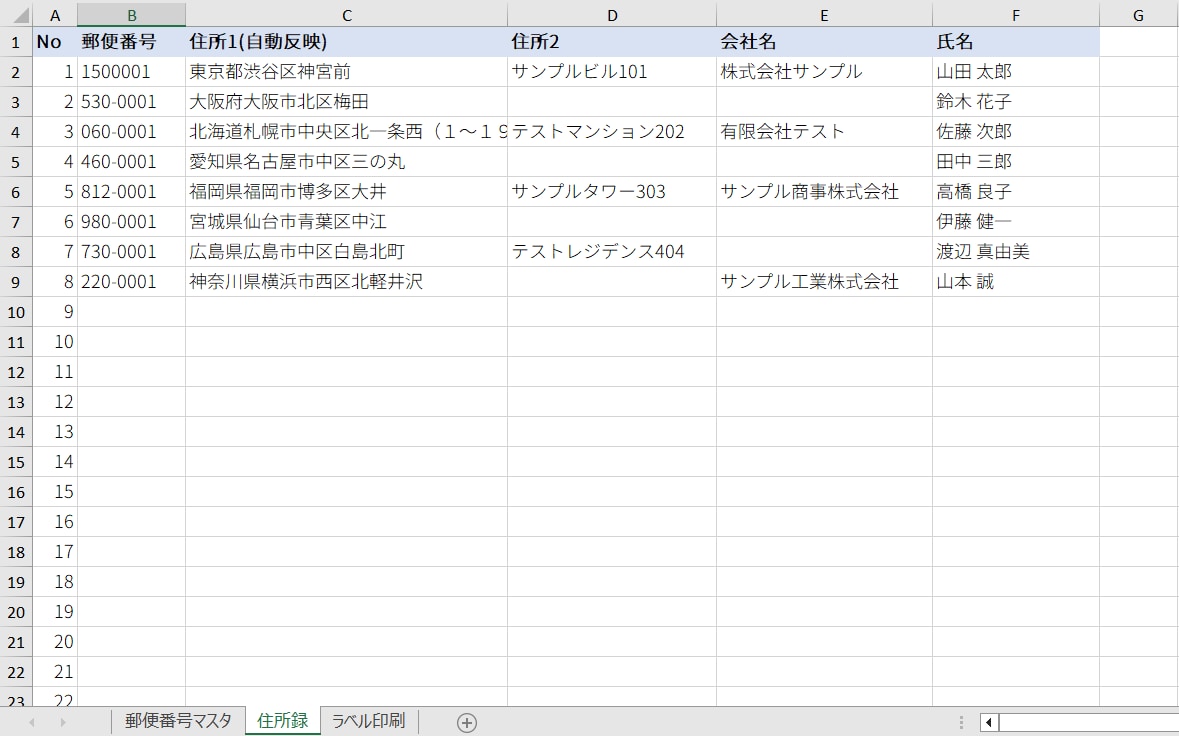Select postal code cell 060-0001
Screen dimensions: 1179x736
132,132
